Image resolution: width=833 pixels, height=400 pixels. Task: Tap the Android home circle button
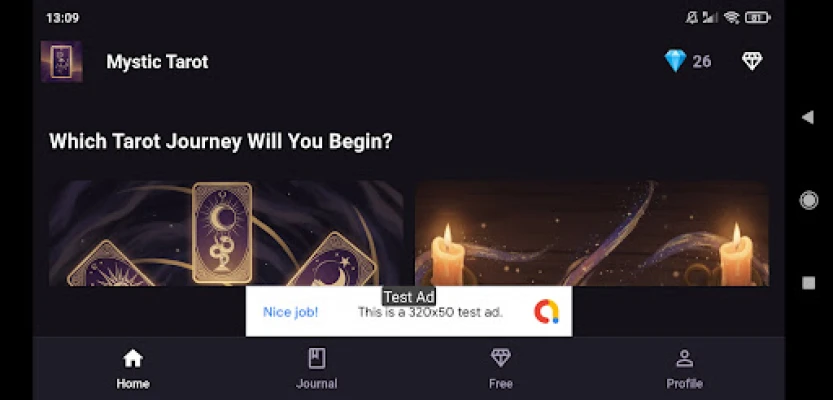click(x=809, y=200)
